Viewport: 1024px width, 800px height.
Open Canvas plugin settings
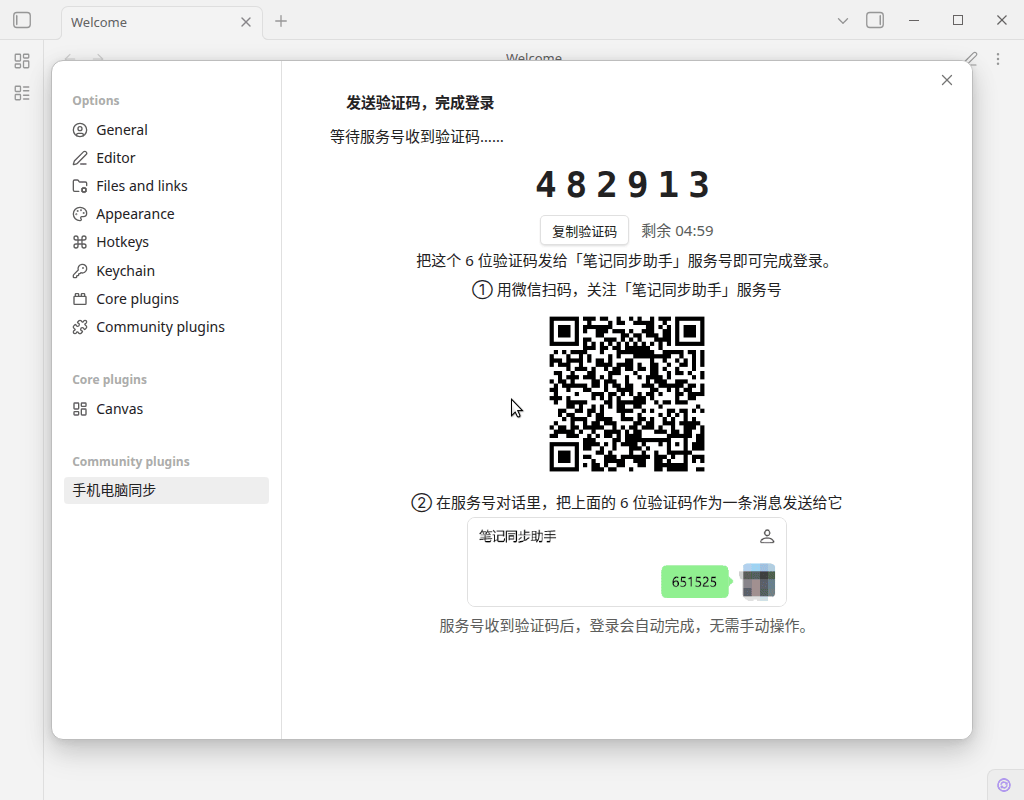click(x=166, y=409)
